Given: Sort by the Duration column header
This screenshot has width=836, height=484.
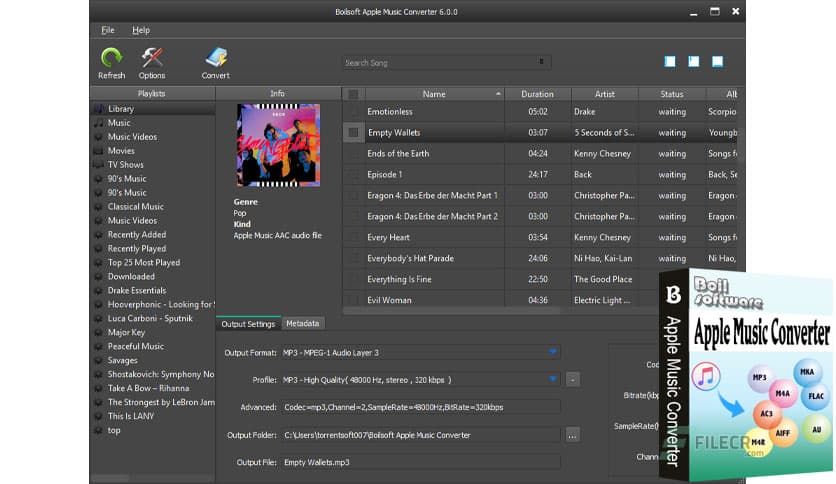Looking at the screenshot, I should coord(537,94).
